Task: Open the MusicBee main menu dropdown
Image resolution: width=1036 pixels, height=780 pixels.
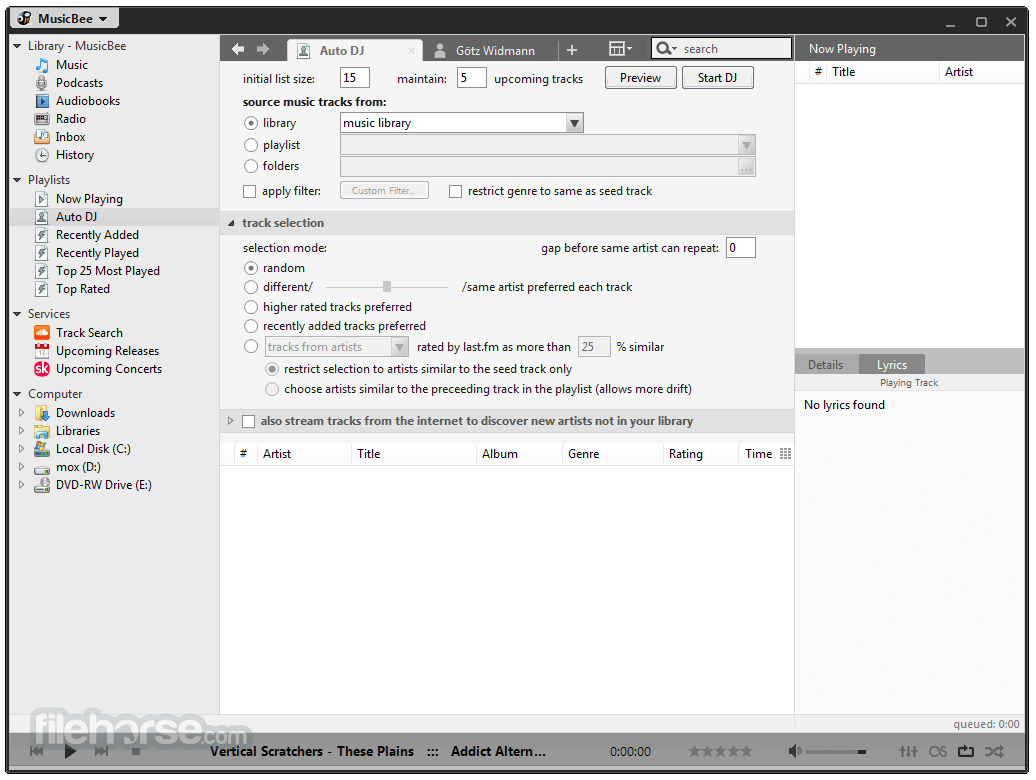Action: (x=64, y=18)
